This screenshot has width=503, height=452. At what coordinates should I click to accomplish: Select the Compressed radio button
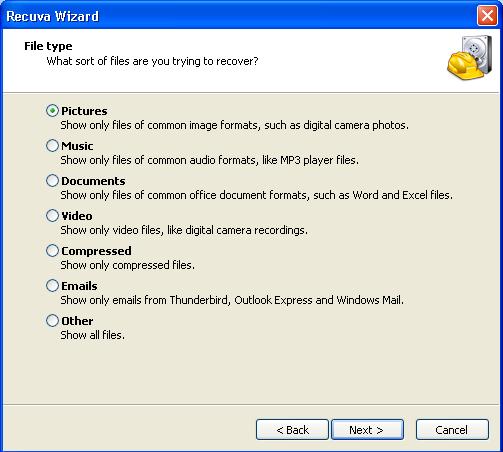click(52, 251)
